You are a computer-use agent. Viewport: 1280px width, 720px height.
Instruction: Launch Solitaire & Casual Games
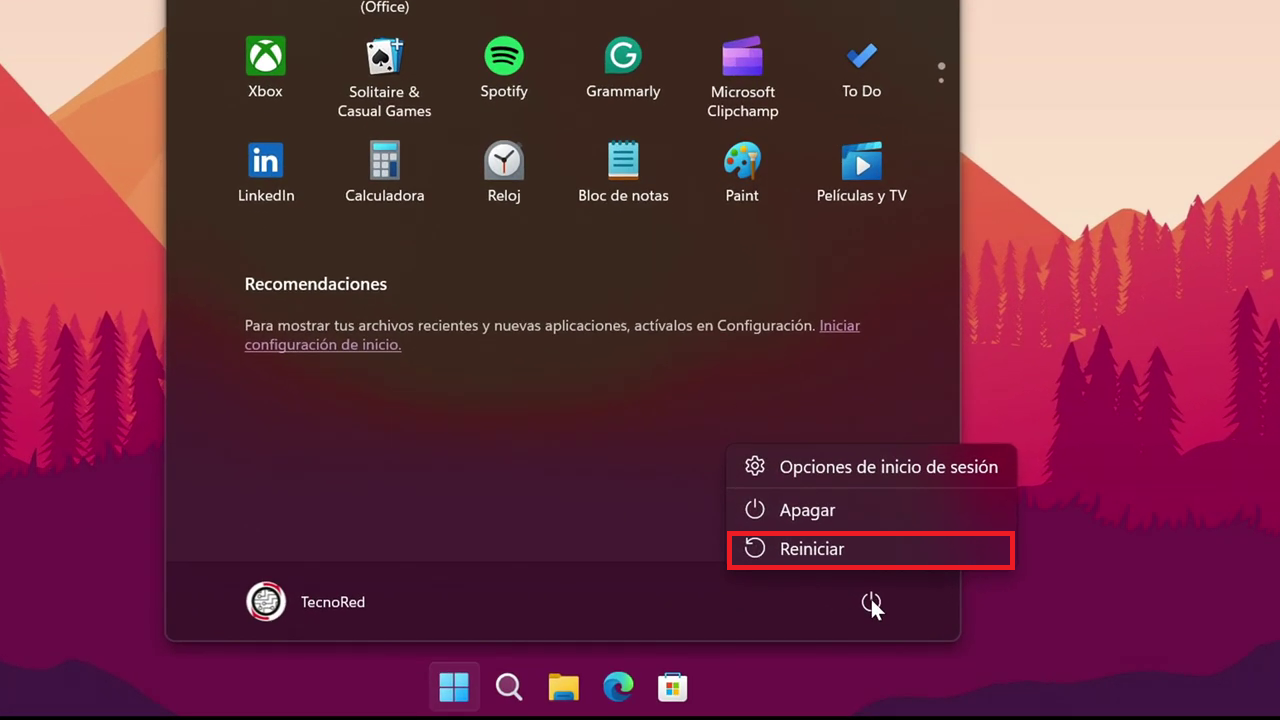[384, 78]
